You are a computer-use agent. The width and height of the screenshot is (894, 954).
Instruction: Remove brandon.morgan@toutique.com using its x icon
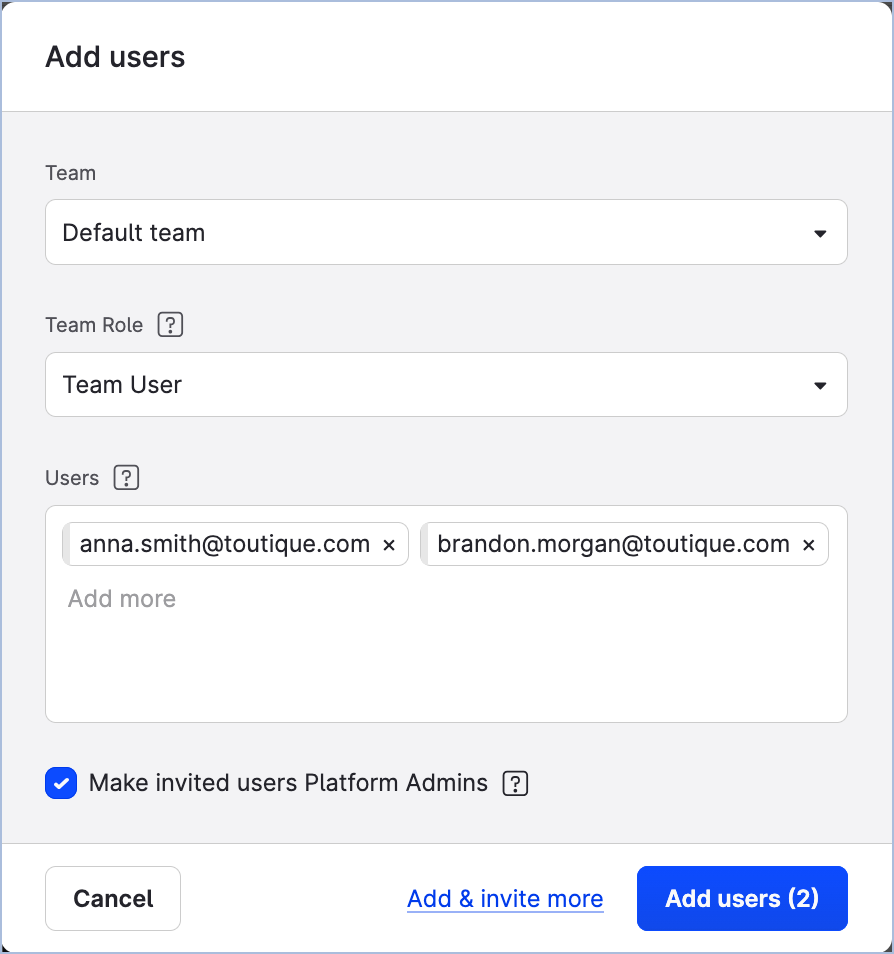[x=808, y=544]
